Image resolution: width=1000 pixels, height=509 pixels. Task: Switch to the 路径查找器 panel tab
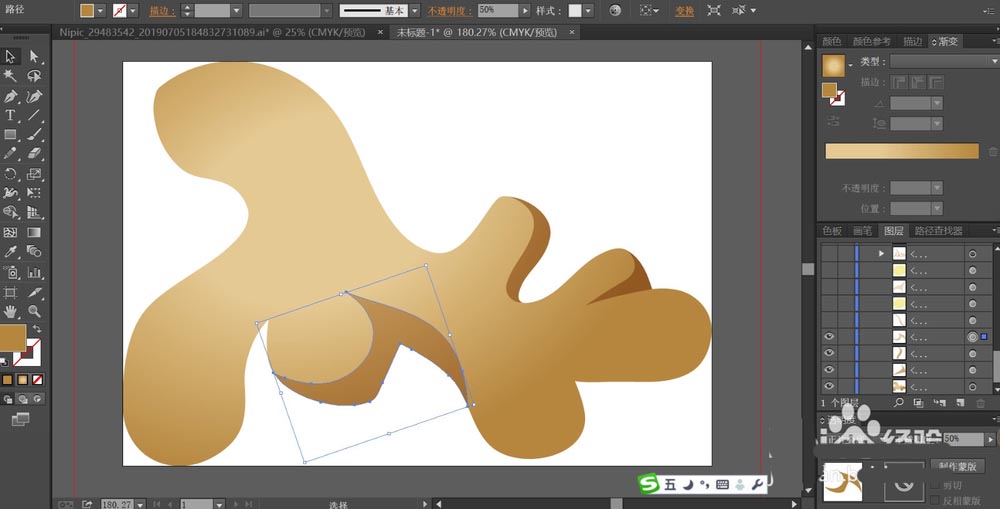938,231
